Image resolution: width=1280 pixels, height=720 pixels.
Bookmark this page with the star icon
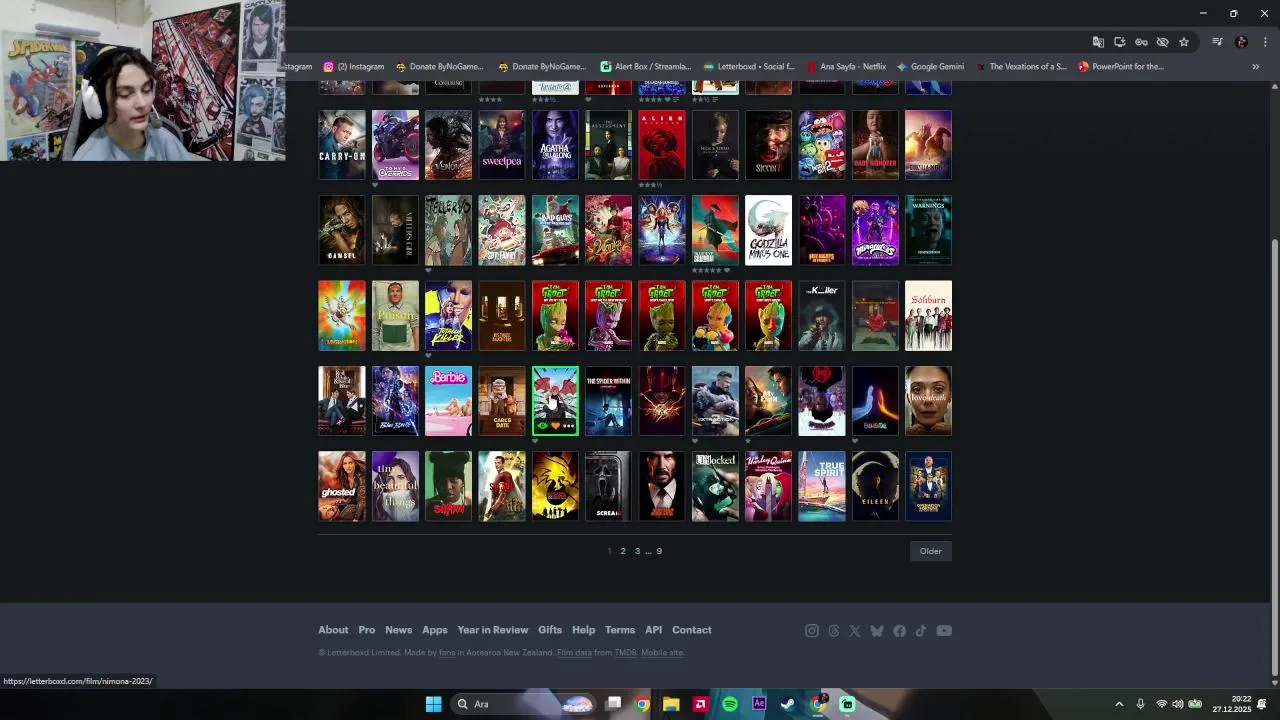coord(1184,42)
